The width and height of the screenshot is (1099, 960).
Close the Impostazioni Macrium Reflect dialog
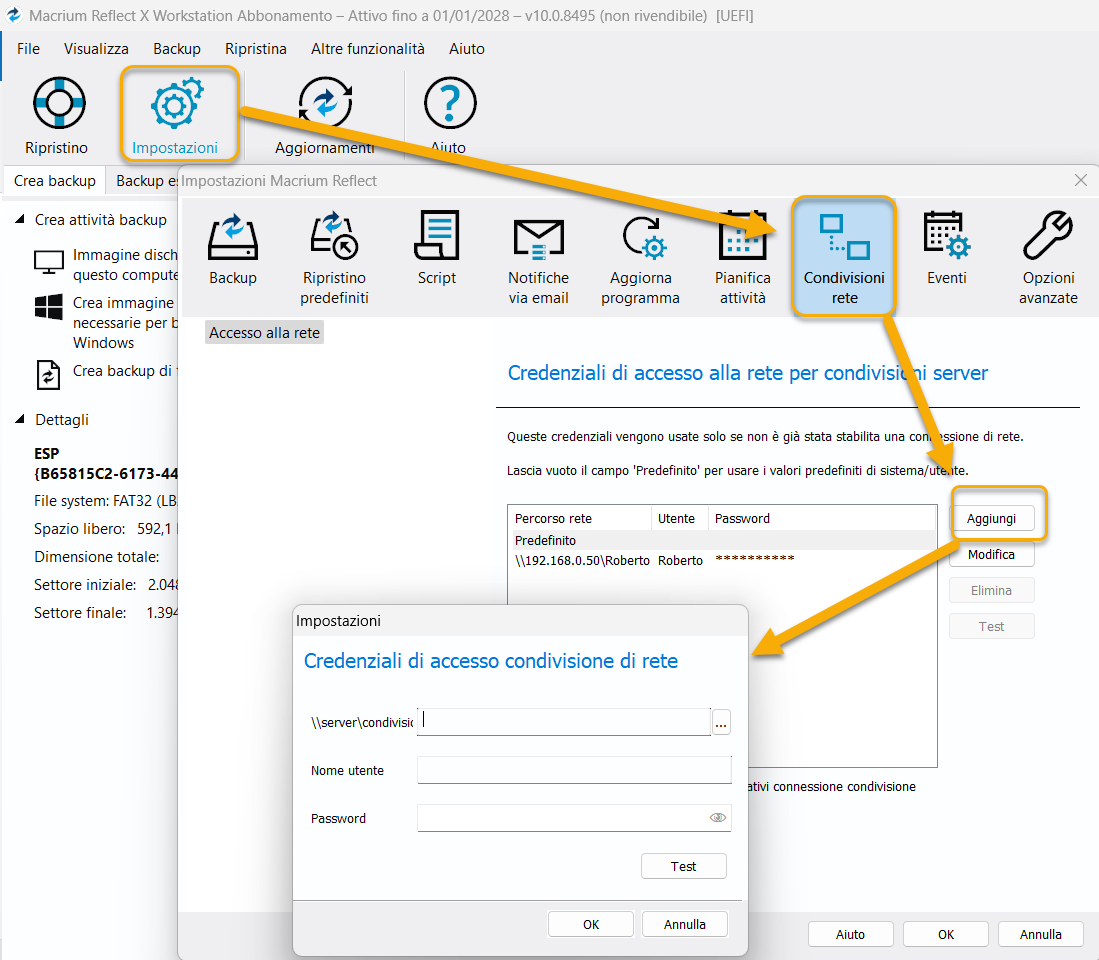pyautogui.click(x=1081, y=180)
